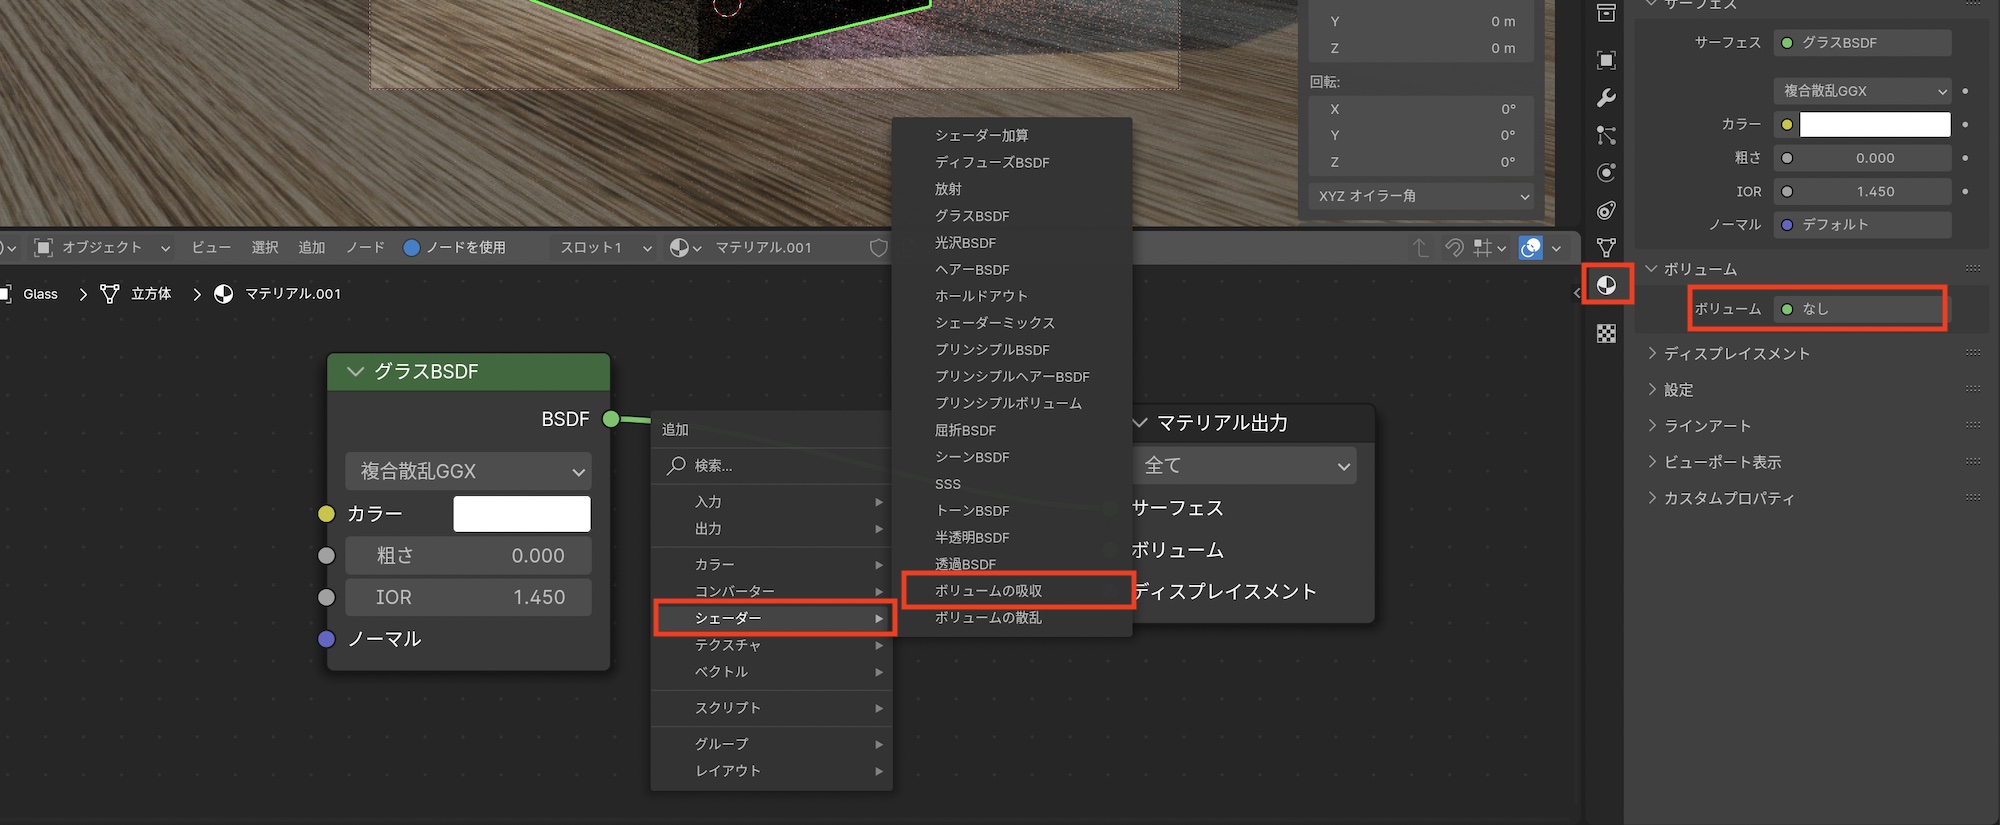Toggle the node editor overlay button
The height and width of the screenshot is (825, 2000).
click(x=1530, y=248)
